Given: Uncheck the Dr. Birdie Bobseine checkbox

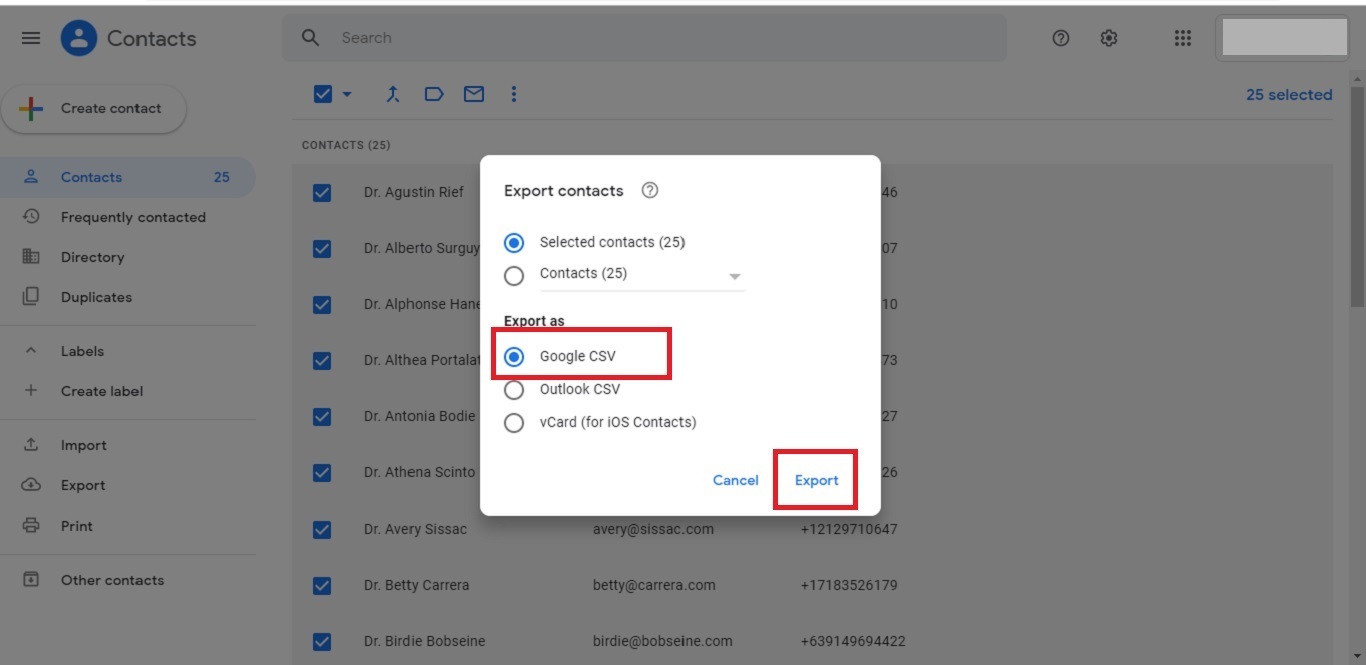Looking at the screenshot, I should click(322, 641).
